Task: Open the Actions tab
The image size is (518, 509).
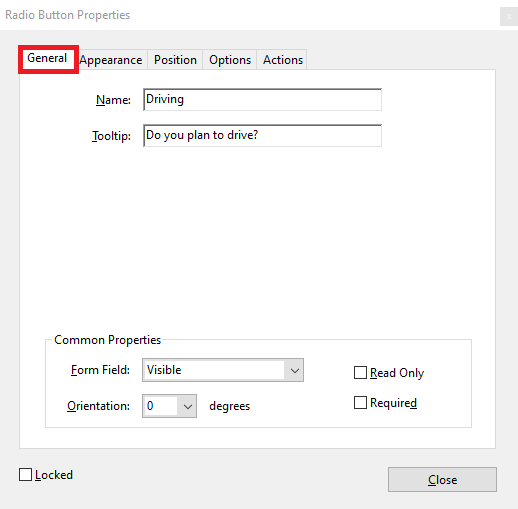Action: click(282, 60)
